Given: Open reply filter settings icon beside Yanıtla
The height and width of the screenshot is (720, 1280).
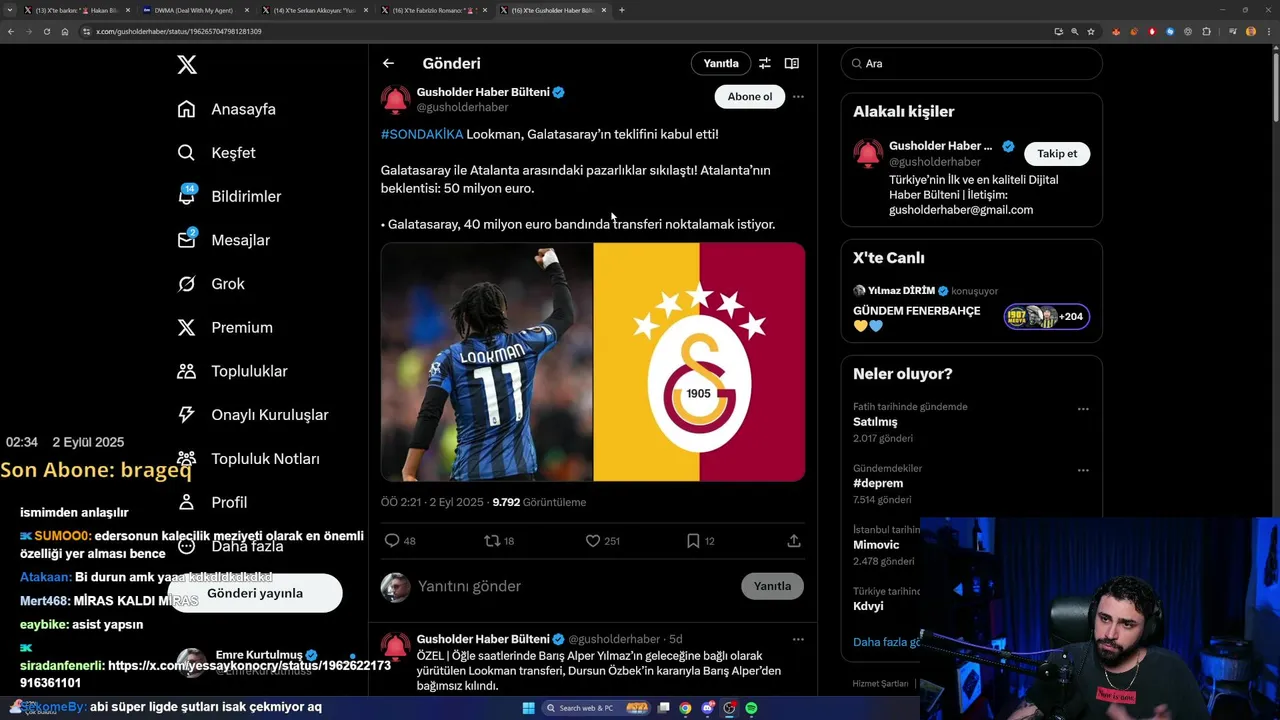Looking at the screenshot, I should (x=764, y=63).
